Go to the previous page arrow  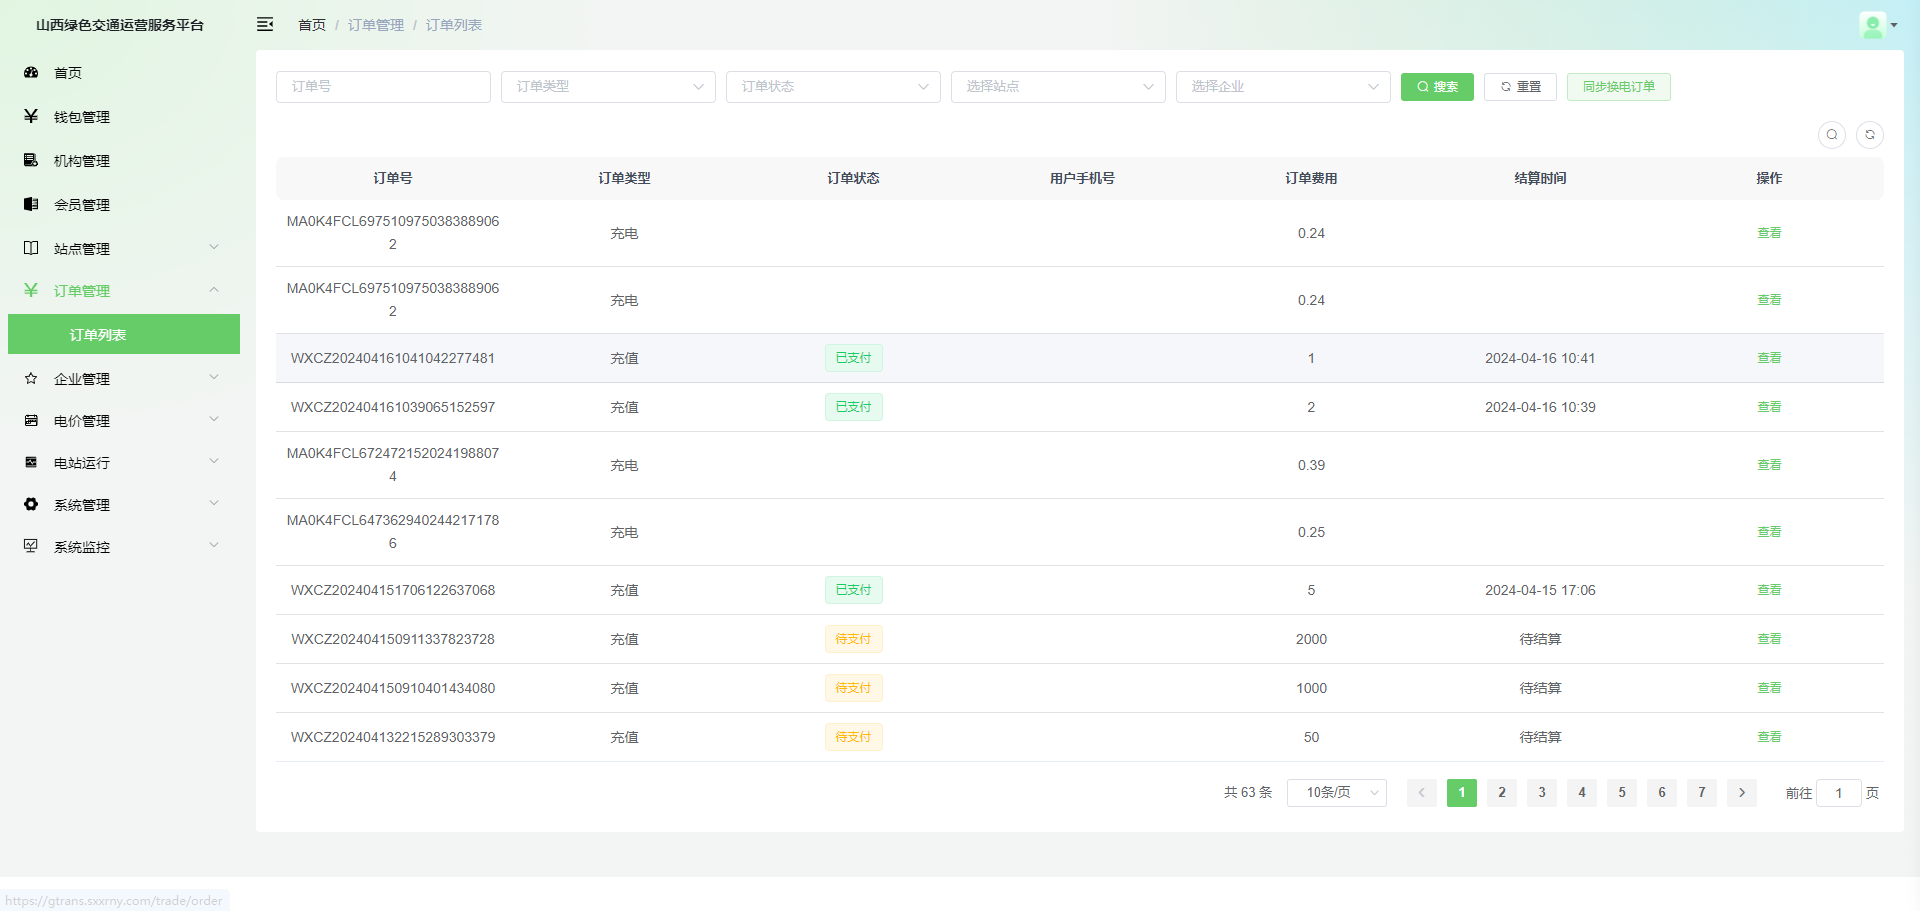(x=1422, y=793)
